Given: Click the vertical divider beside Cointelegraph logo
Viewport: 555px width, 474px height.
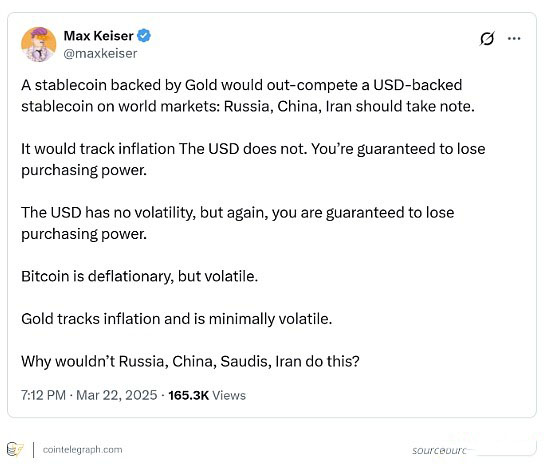Looking at the screenshot, I should pyautogui.click(x=34, y=450).
